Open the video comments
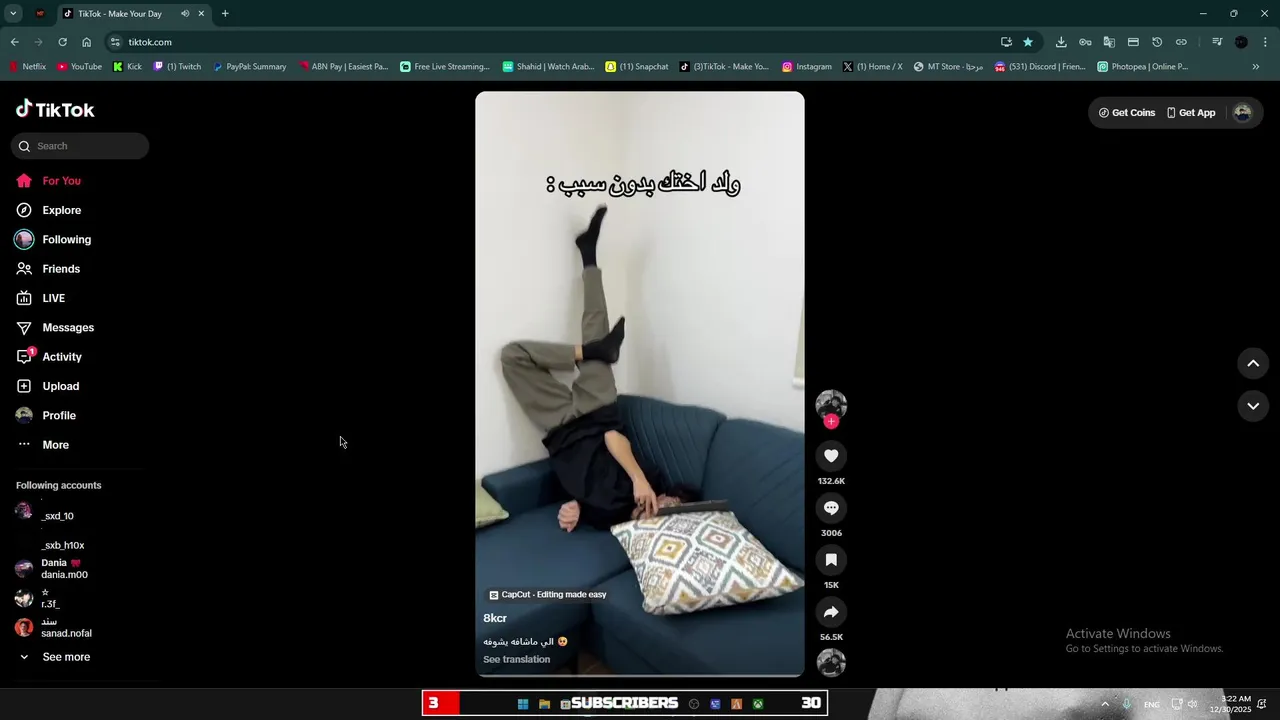1280x720 pixels. (831, 508)
